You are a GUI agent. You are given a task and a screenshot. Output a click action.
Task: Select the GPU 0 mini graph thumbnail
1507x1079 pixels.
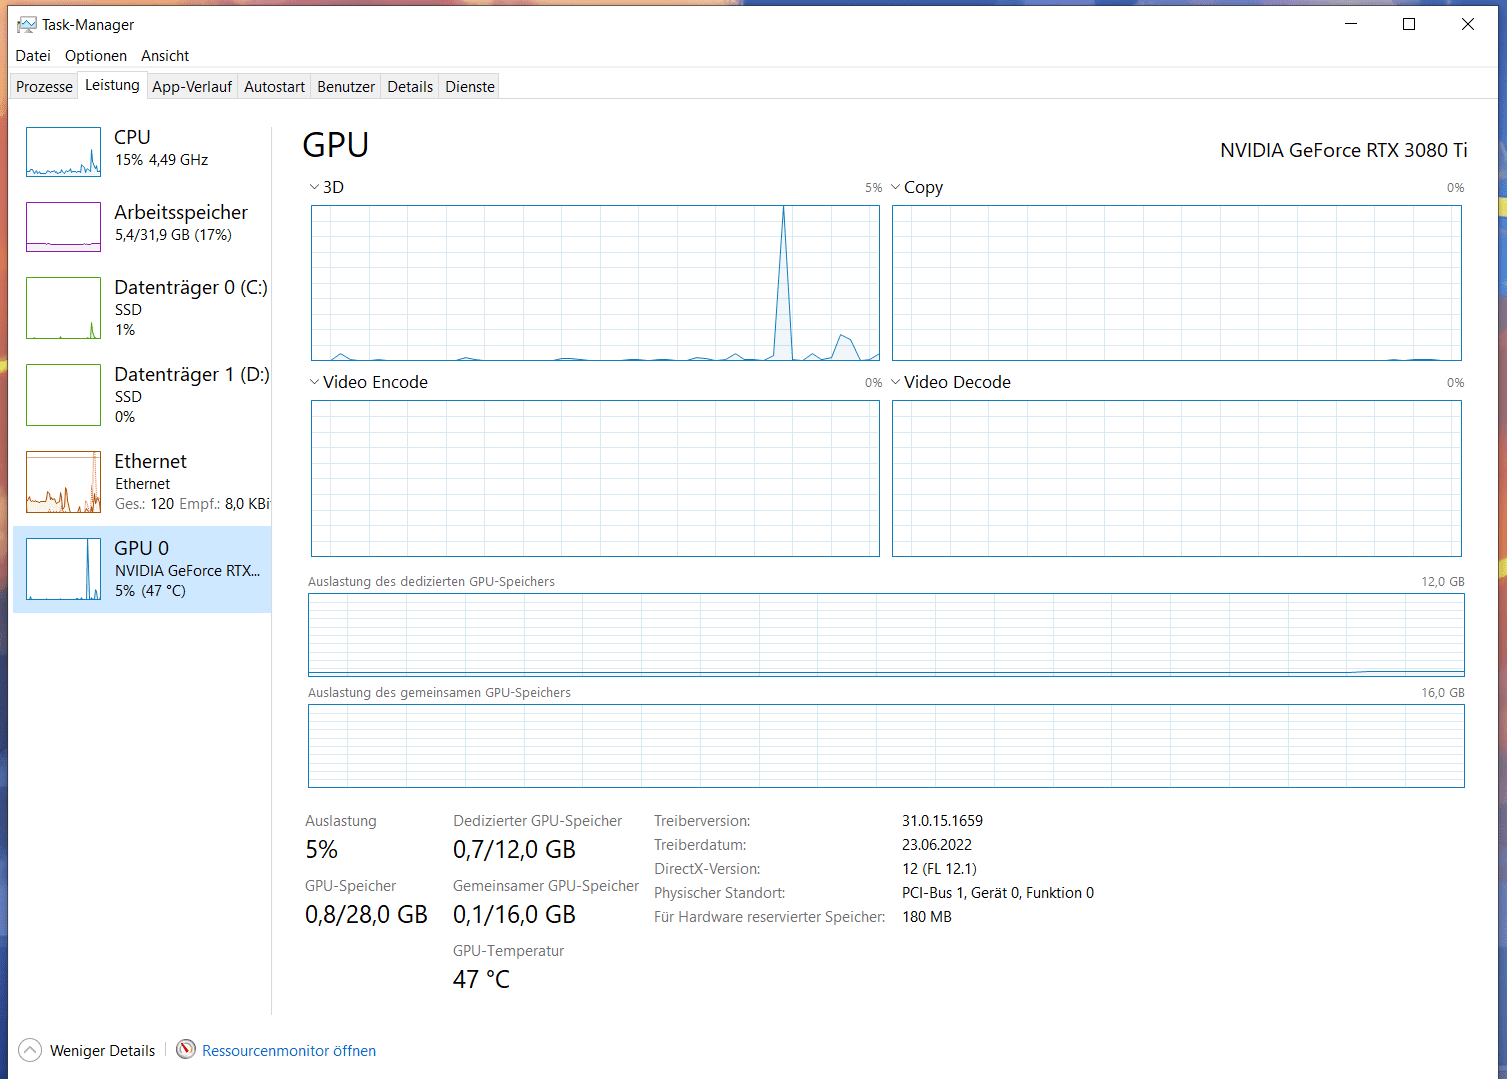pyautogui.click(x=63, y=569)
